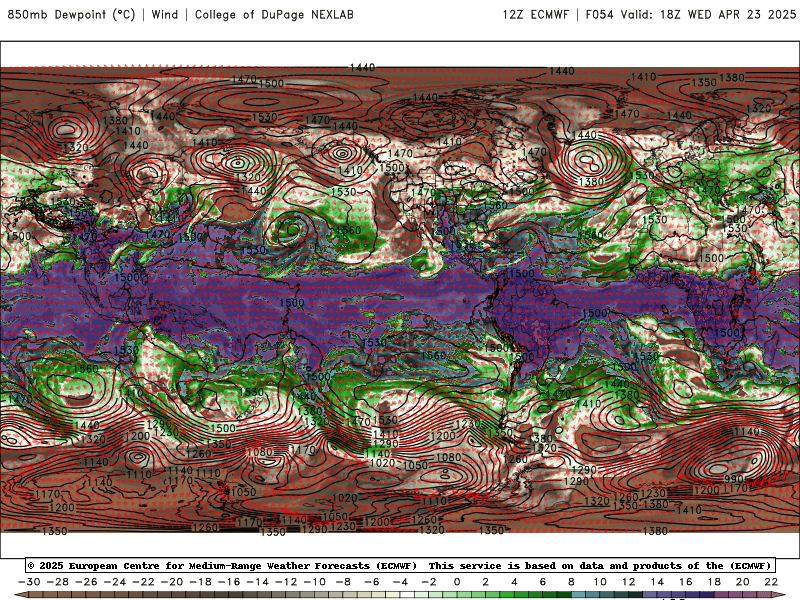The width and height of the screenshot is (800, 600).
Task: Click the 20 value on the color scale
Action: pyautogui.click(x=743, y=582)
